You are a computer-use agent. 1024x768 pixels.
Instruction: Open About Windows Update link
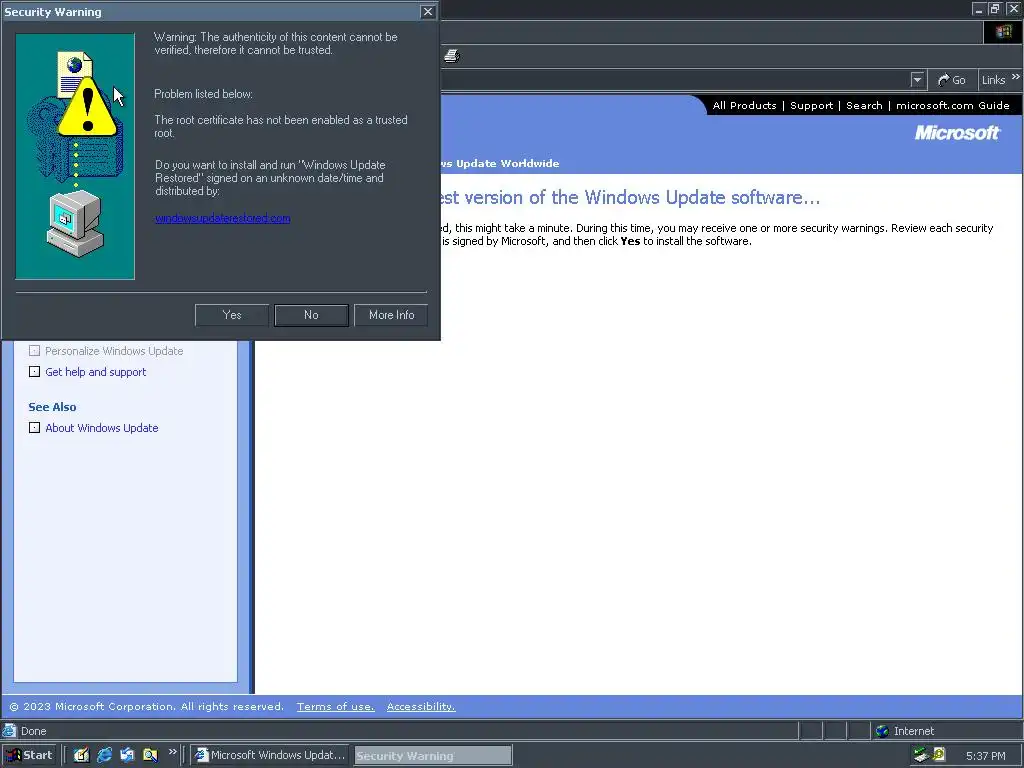[x=102, y=428]
